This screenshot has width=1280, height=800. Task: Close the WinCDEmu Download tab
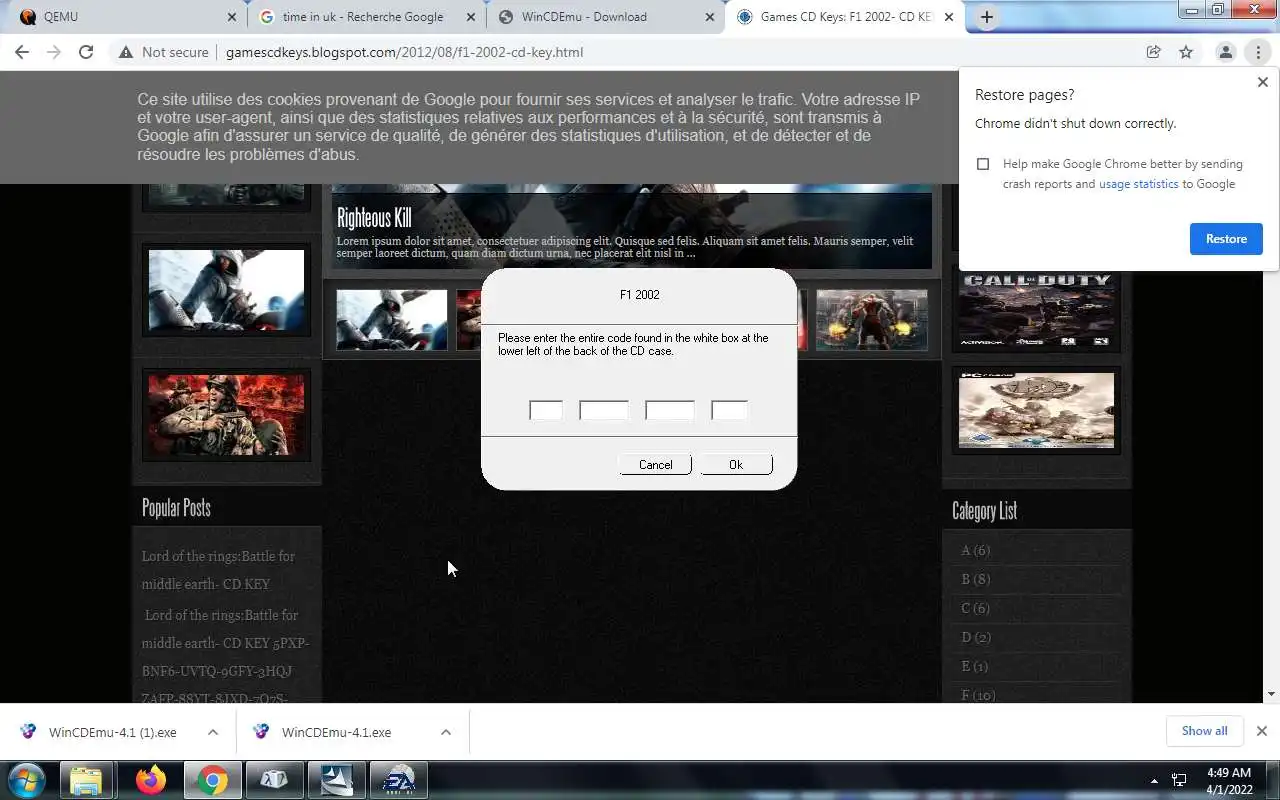[710, 17]
